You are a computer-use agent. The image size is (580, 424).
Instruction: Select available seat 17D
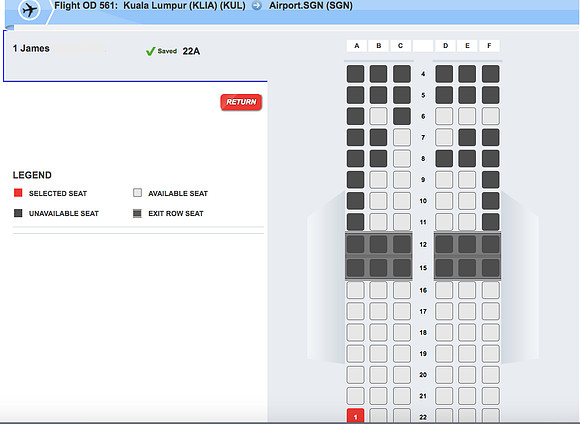coord(444,311)
